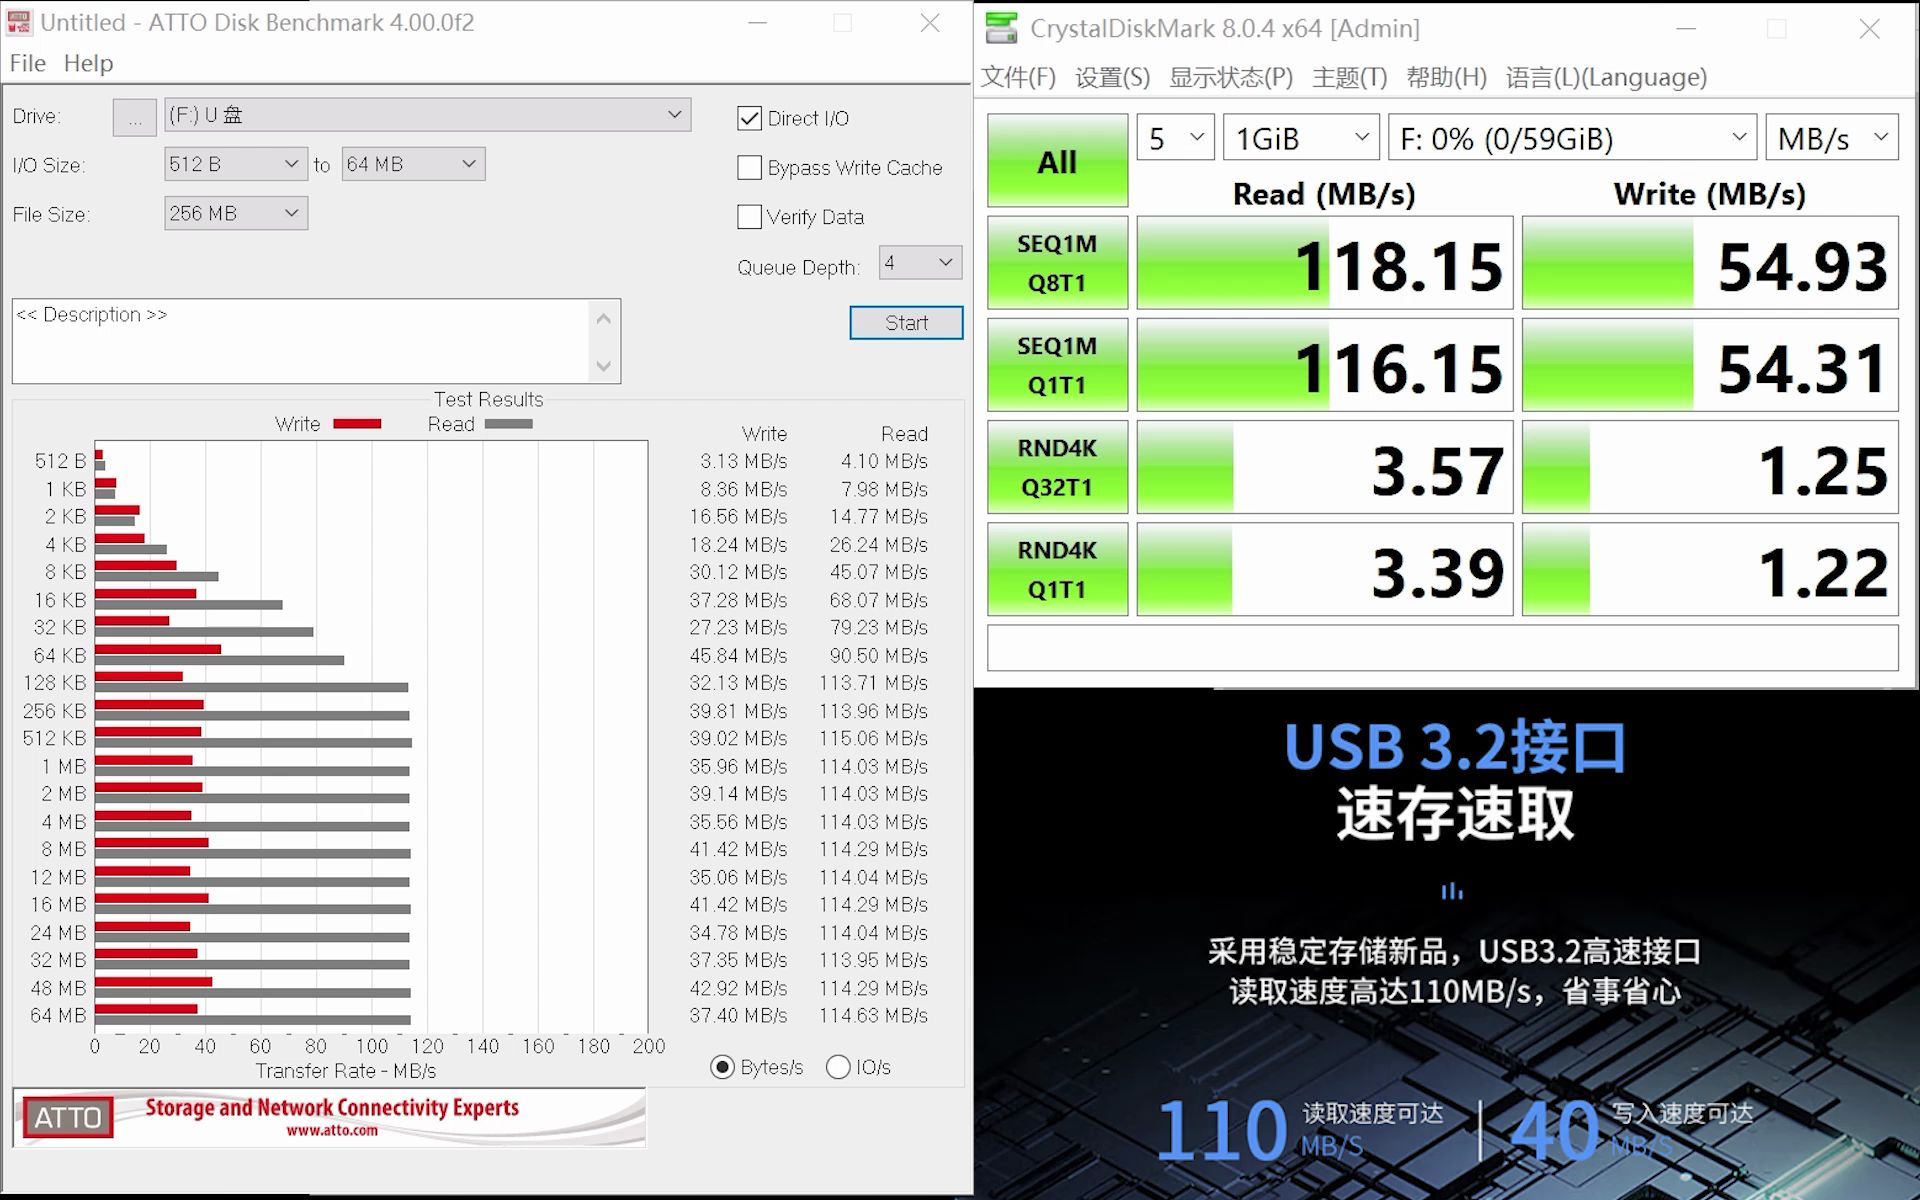Open the MB/s unit dropdown
The width and height of the screenshot is (1920, 1200).
point(1832,138)
